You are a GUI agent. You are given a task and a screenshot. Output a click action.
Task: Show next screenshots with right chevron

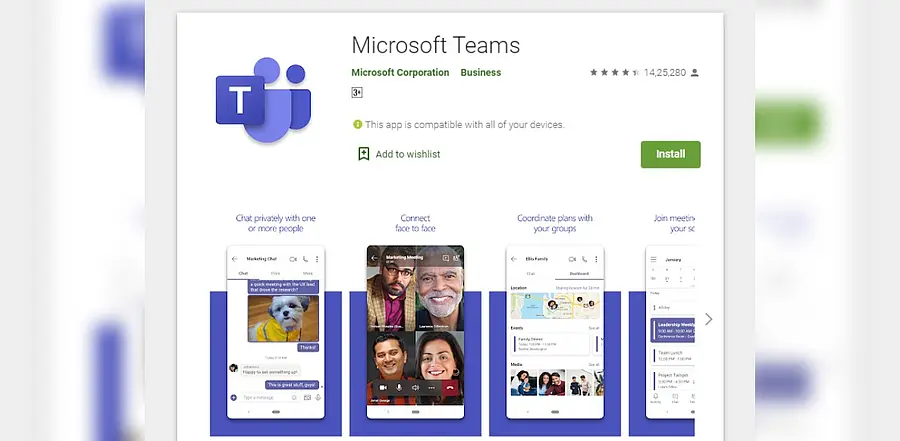pyautogui.click(x=708, y=319)
